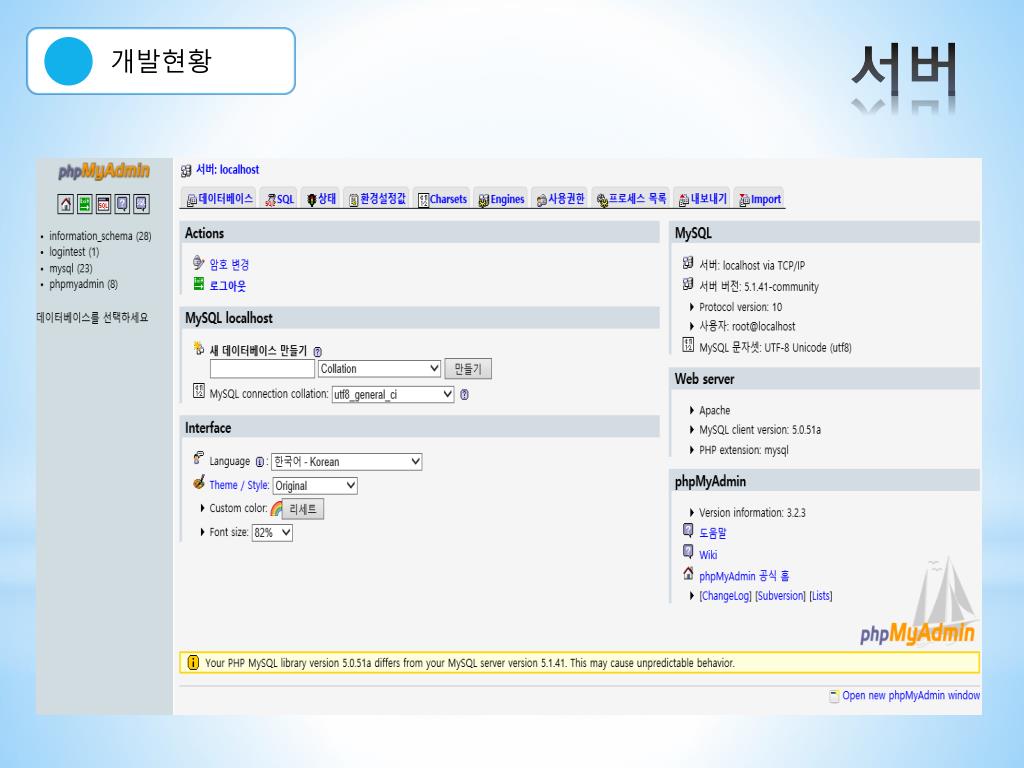This screenshot has width=1024, height=768.
Task: Click the text 서버 버전: 5.1.41-community
Action: pyautogui.click(x=758, y=286)
